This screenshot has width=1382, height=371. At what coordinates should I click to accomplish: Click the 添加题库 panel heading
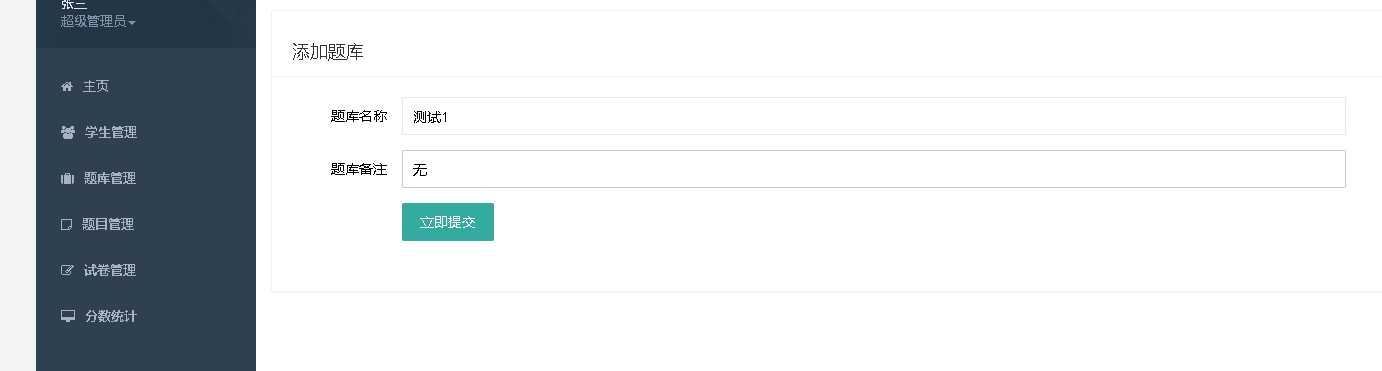[x=328, y=52]
